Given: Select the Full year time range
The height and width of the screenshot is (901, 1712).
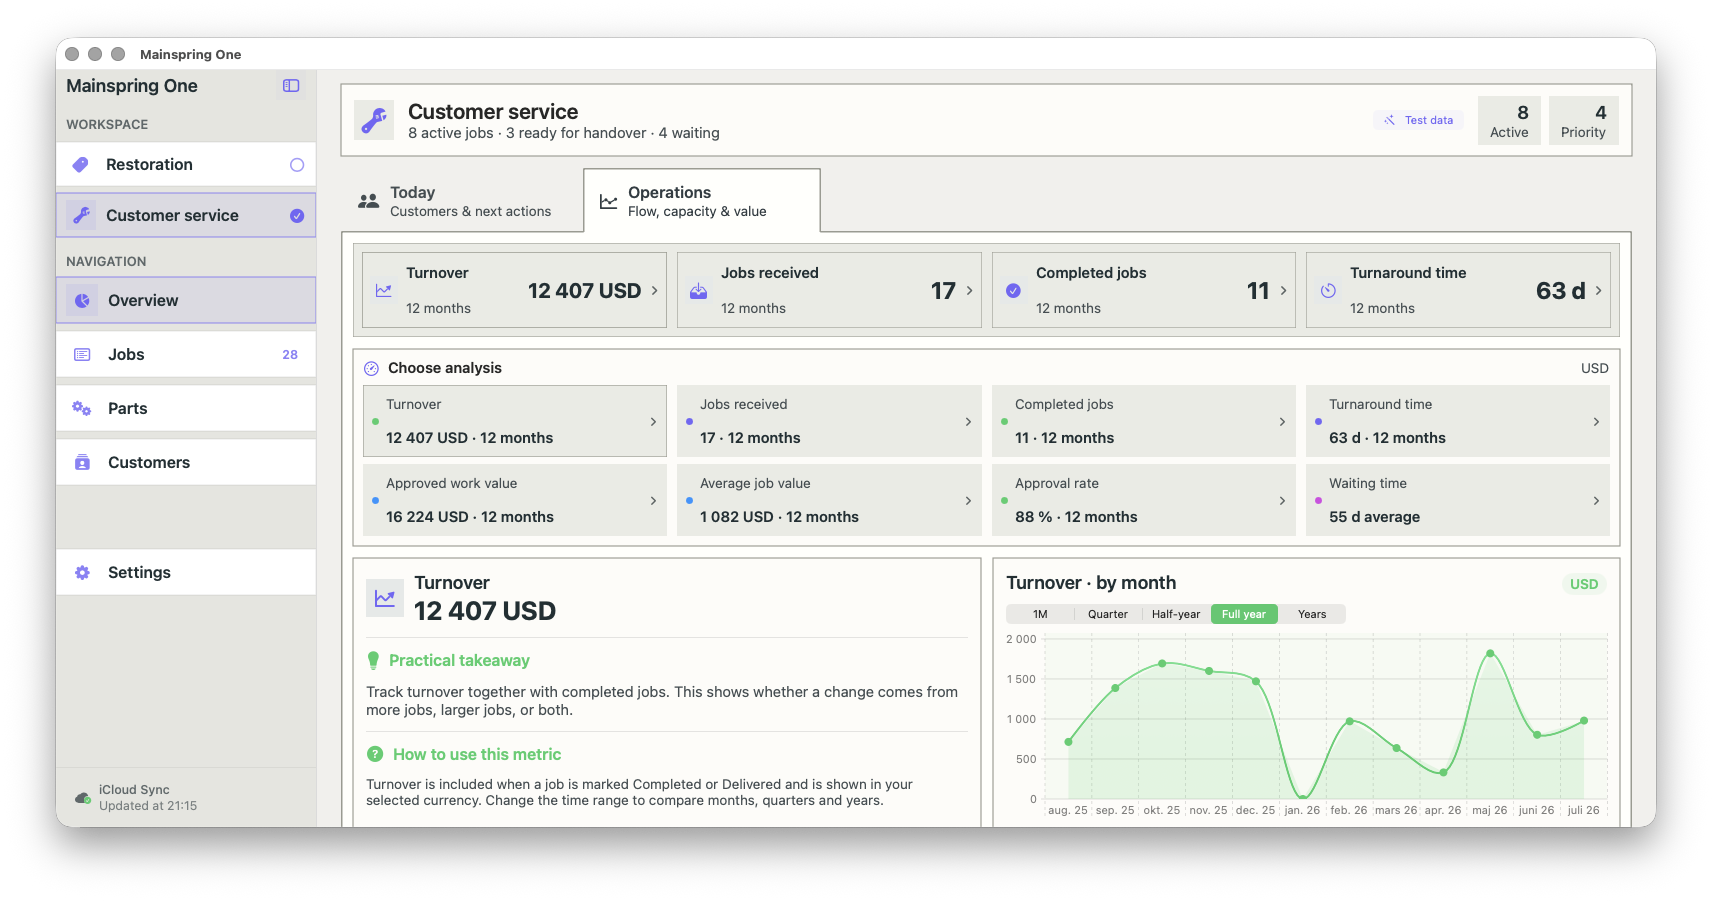Looking at the screenshot, I should tap(1243, 614).
